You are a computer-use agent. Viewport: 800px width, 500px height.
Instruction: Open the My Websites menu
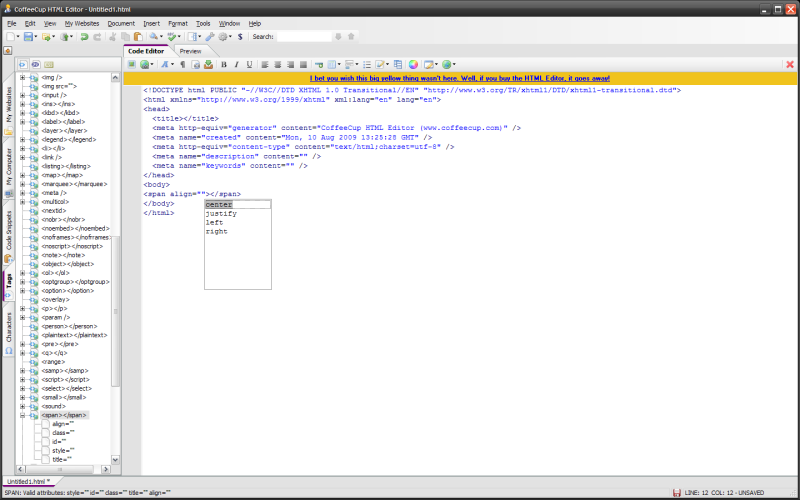(82, 23)
